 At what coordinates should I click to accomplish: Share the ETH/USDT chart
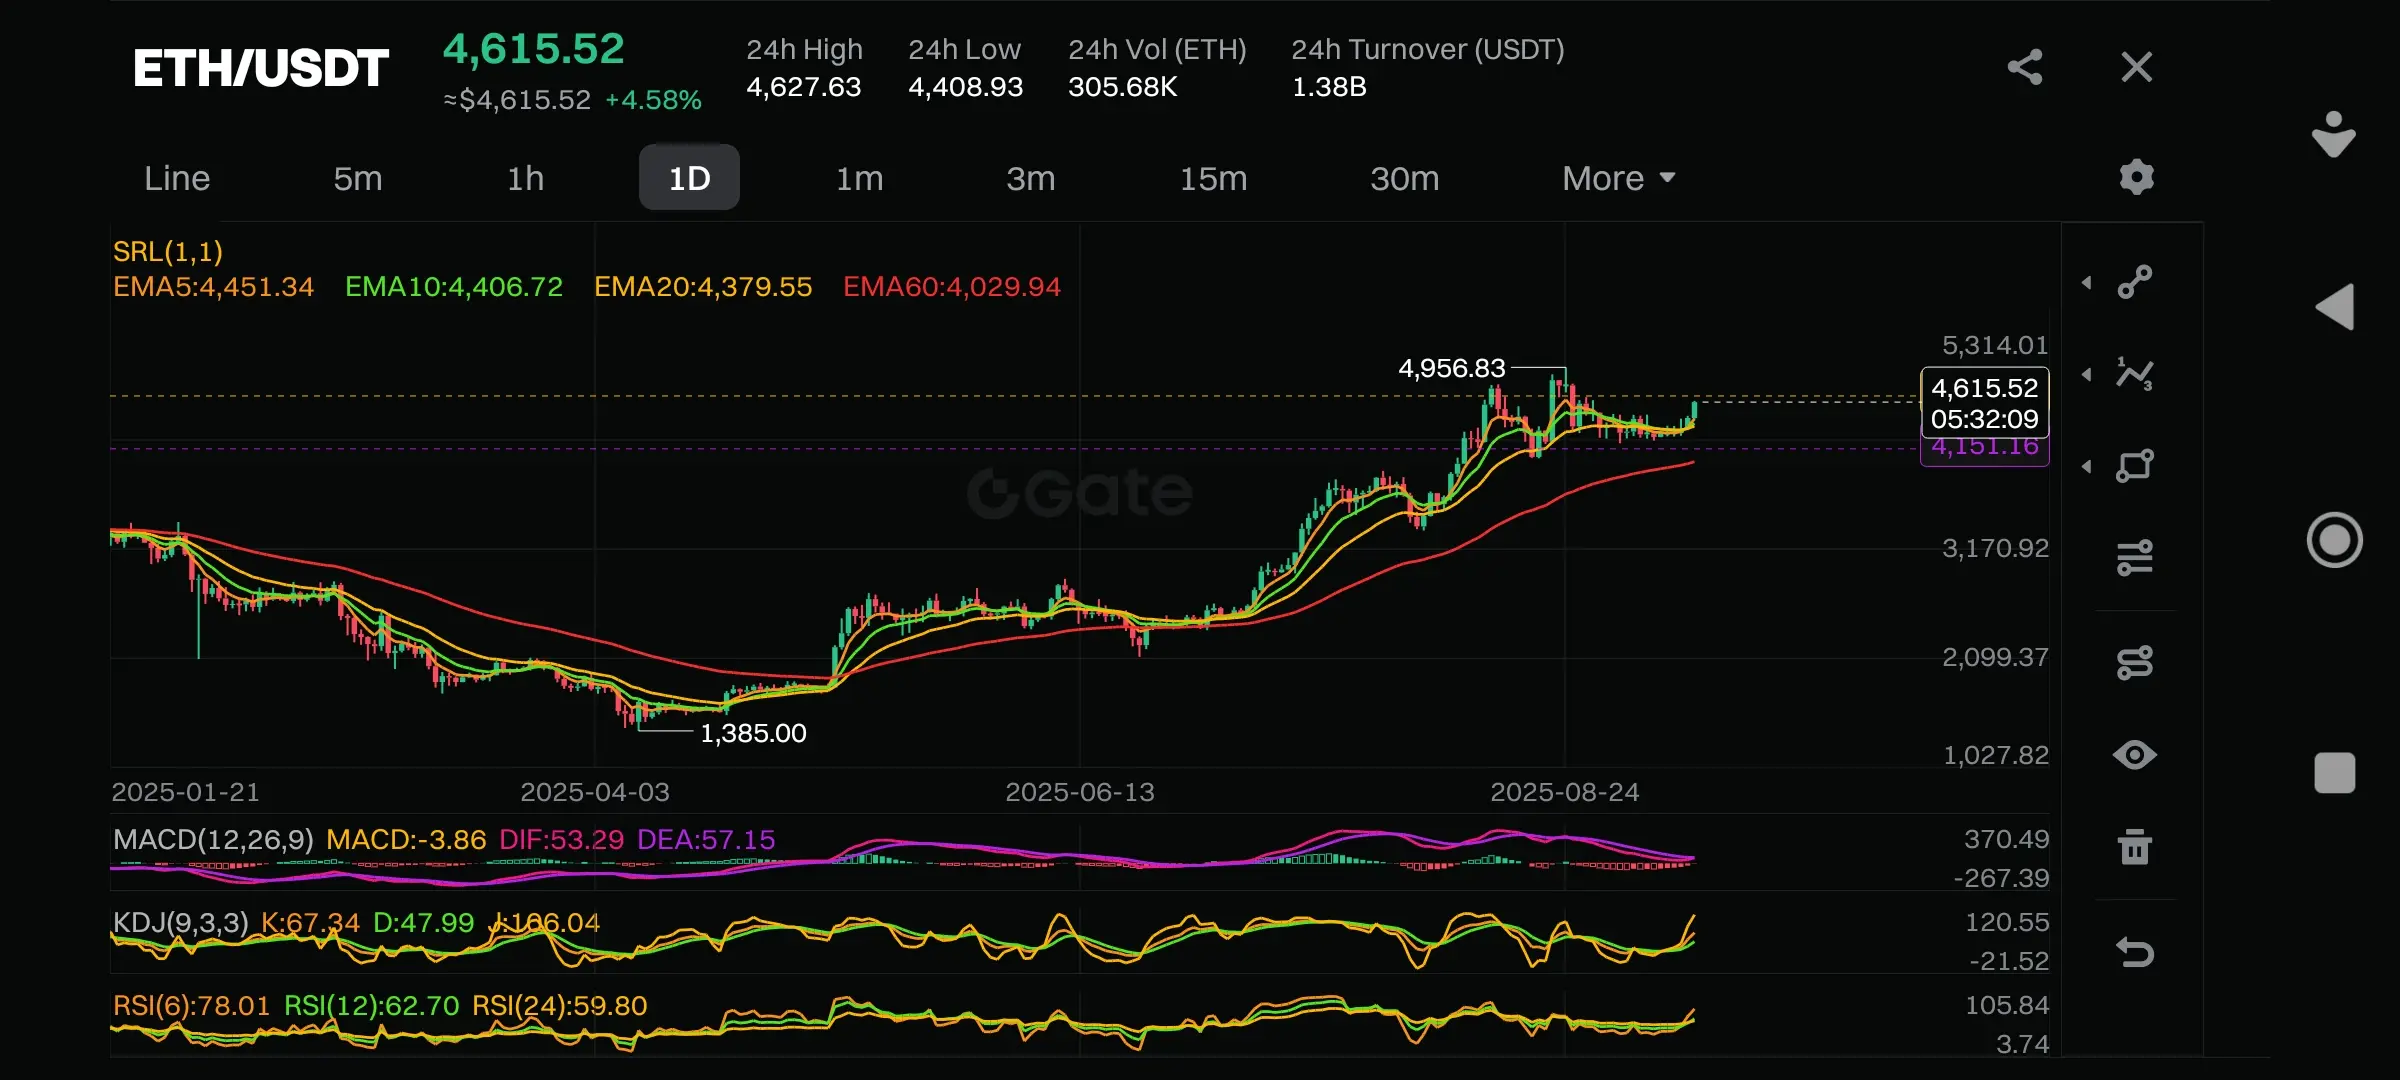pyautogui.click(x=2025, y=67)
